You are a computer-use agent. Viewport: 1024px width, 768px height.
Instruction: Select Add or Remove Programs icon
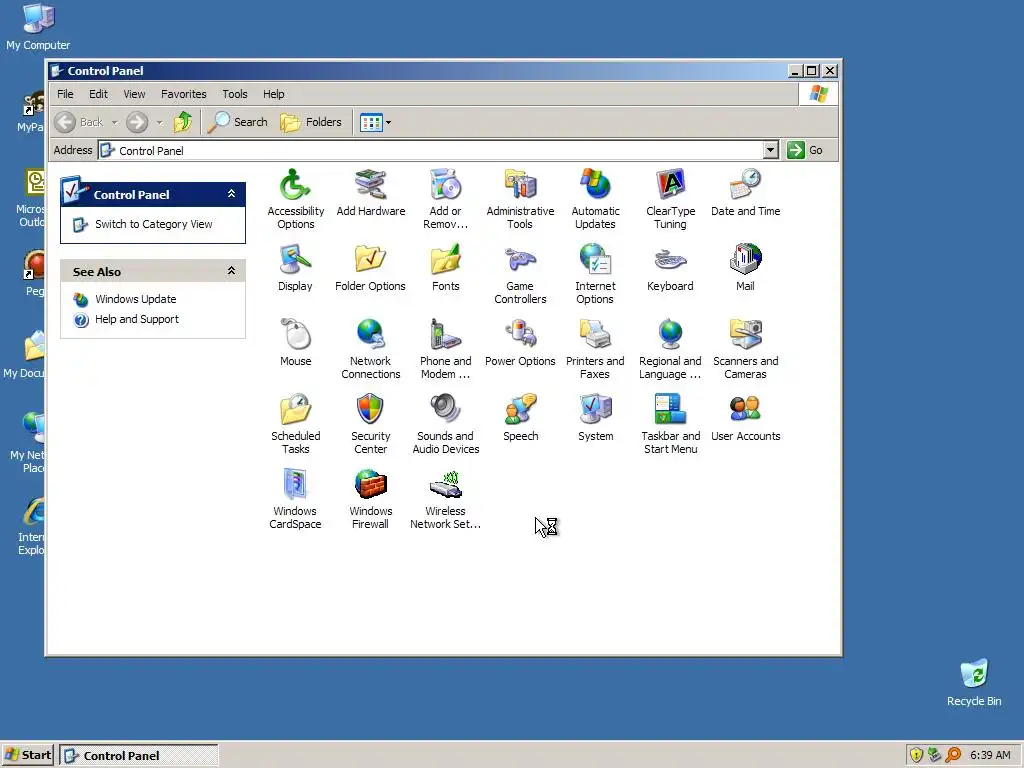445,185
